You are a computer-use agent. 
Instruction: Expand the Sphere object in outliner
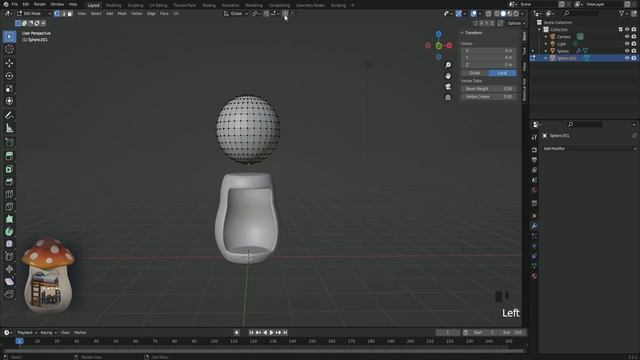(x=546, y=51)
